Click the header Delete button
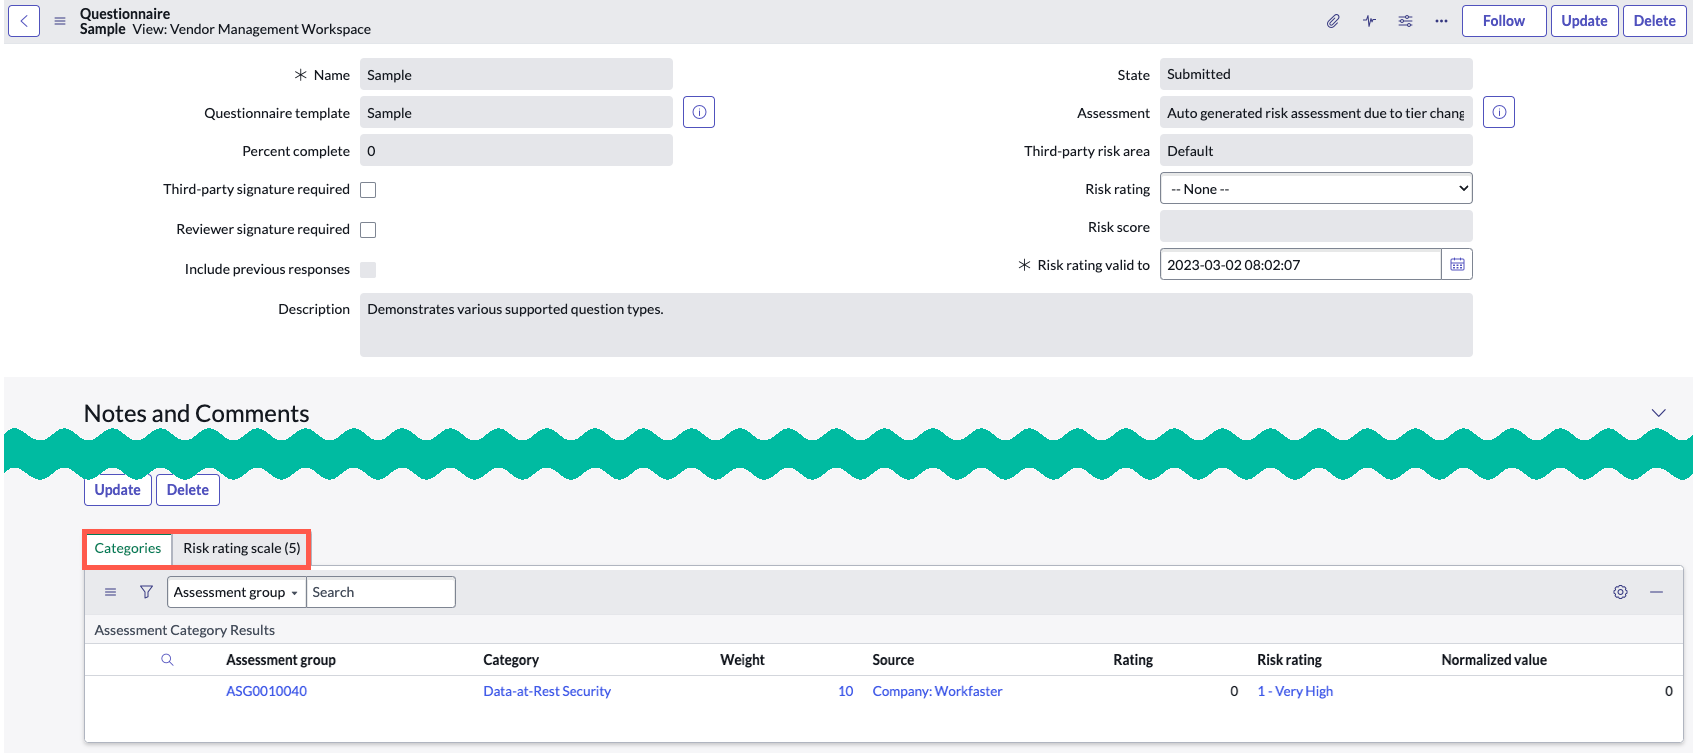 tap(1654, 21)
